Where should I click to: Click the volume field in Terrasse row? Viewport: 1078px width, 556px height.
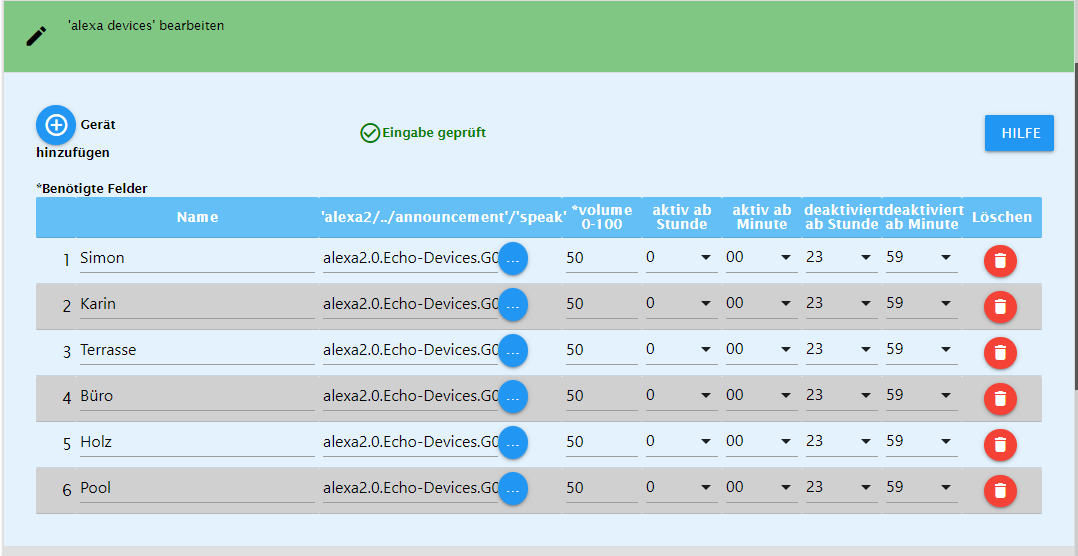coord(602,351)
